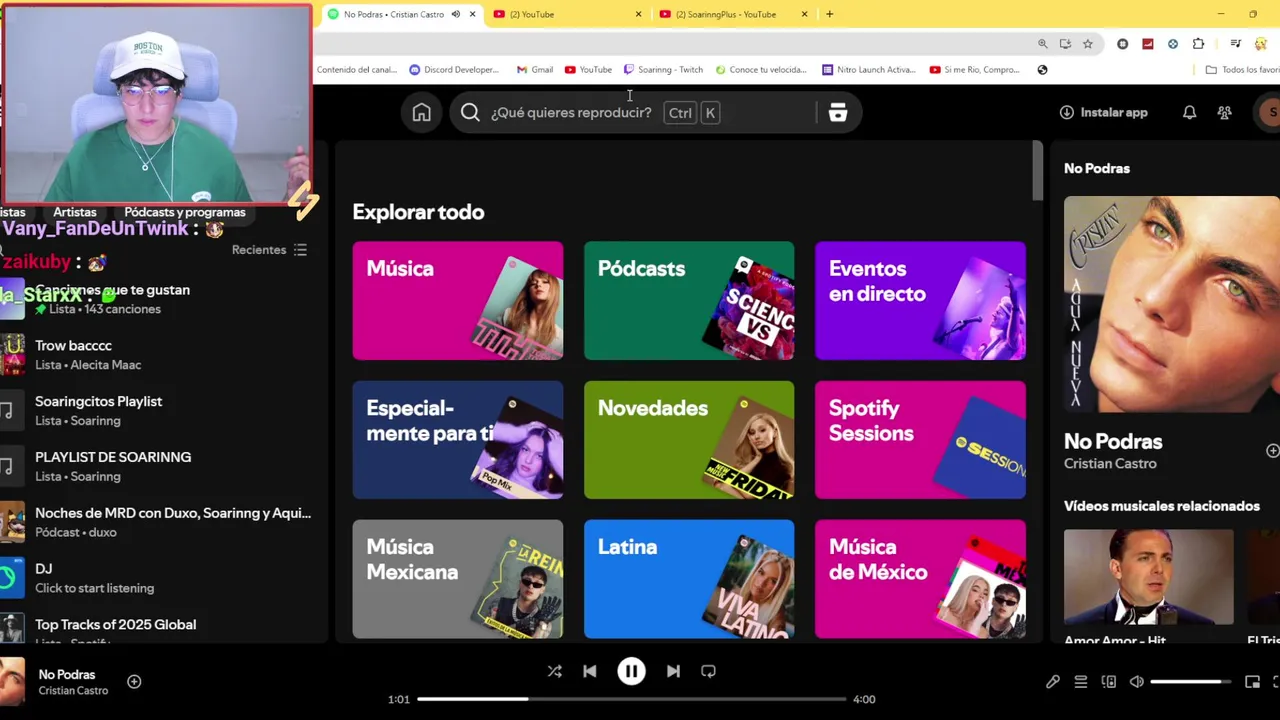Open the play queue icon
The height and width of the screenshot is (720, 1280).
click(x=1080, y=682)
